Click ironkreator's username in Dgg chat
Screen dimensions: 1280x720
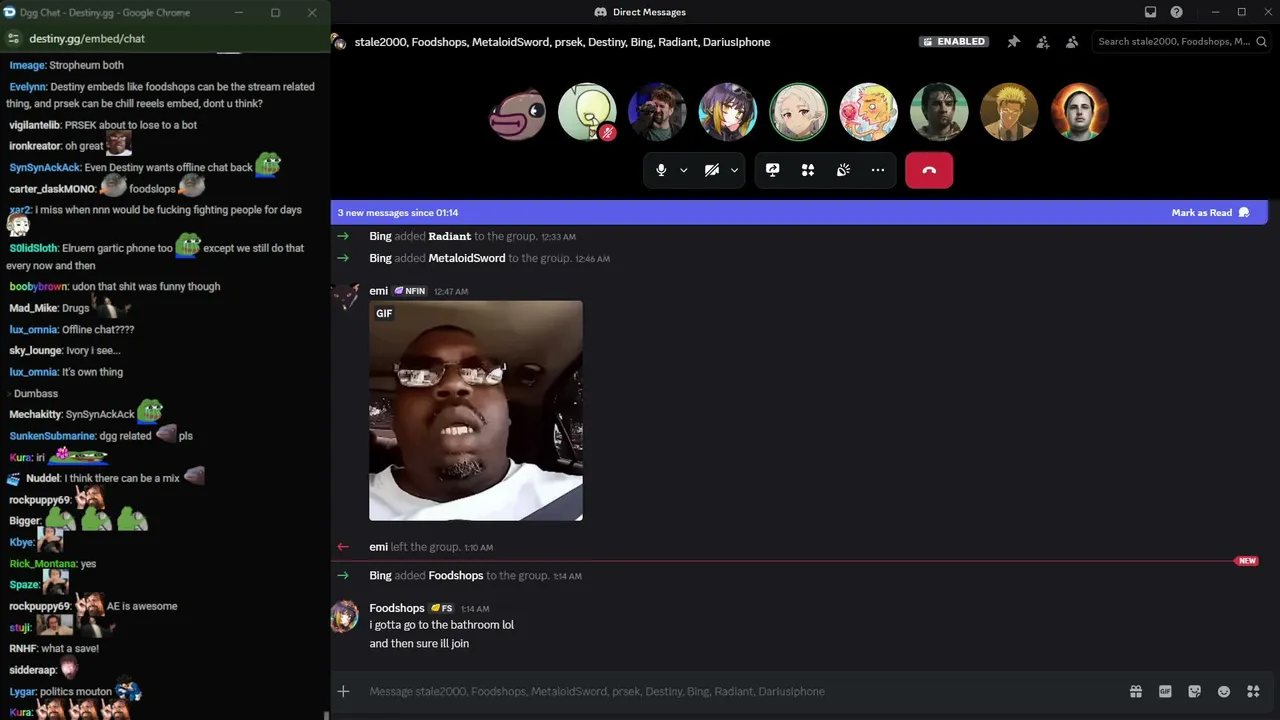(35, 146)
